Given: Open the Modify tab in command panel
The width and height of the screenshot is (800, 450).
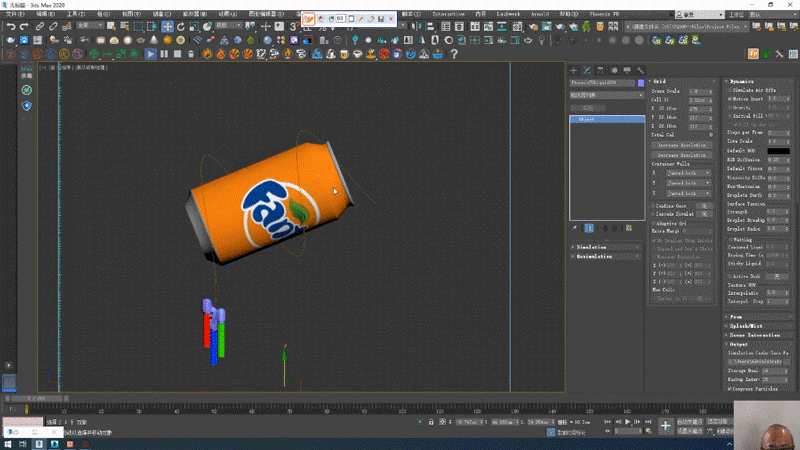Looking at the screenshot, I should point(587,70).
